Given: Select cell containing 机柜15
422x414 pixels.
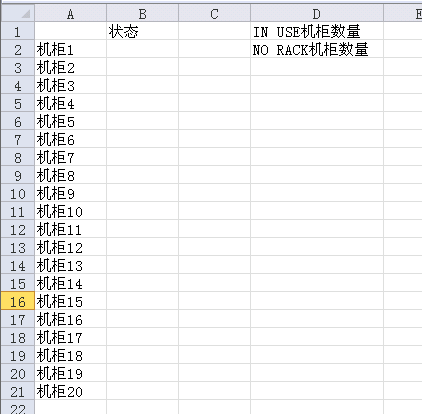Looking at the screenshot, I should 70,301.
